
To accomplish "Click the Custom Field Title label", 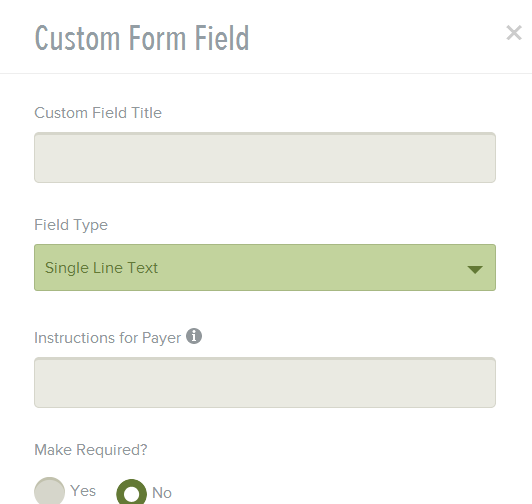I will [x=98, y=113].
